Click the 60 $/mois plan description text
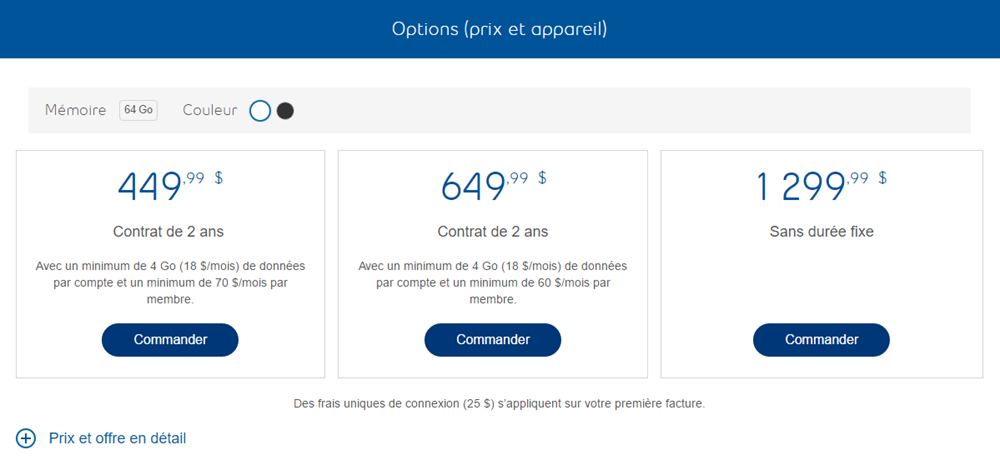Viewport: 1000px width, 460px height. [493, 282]
